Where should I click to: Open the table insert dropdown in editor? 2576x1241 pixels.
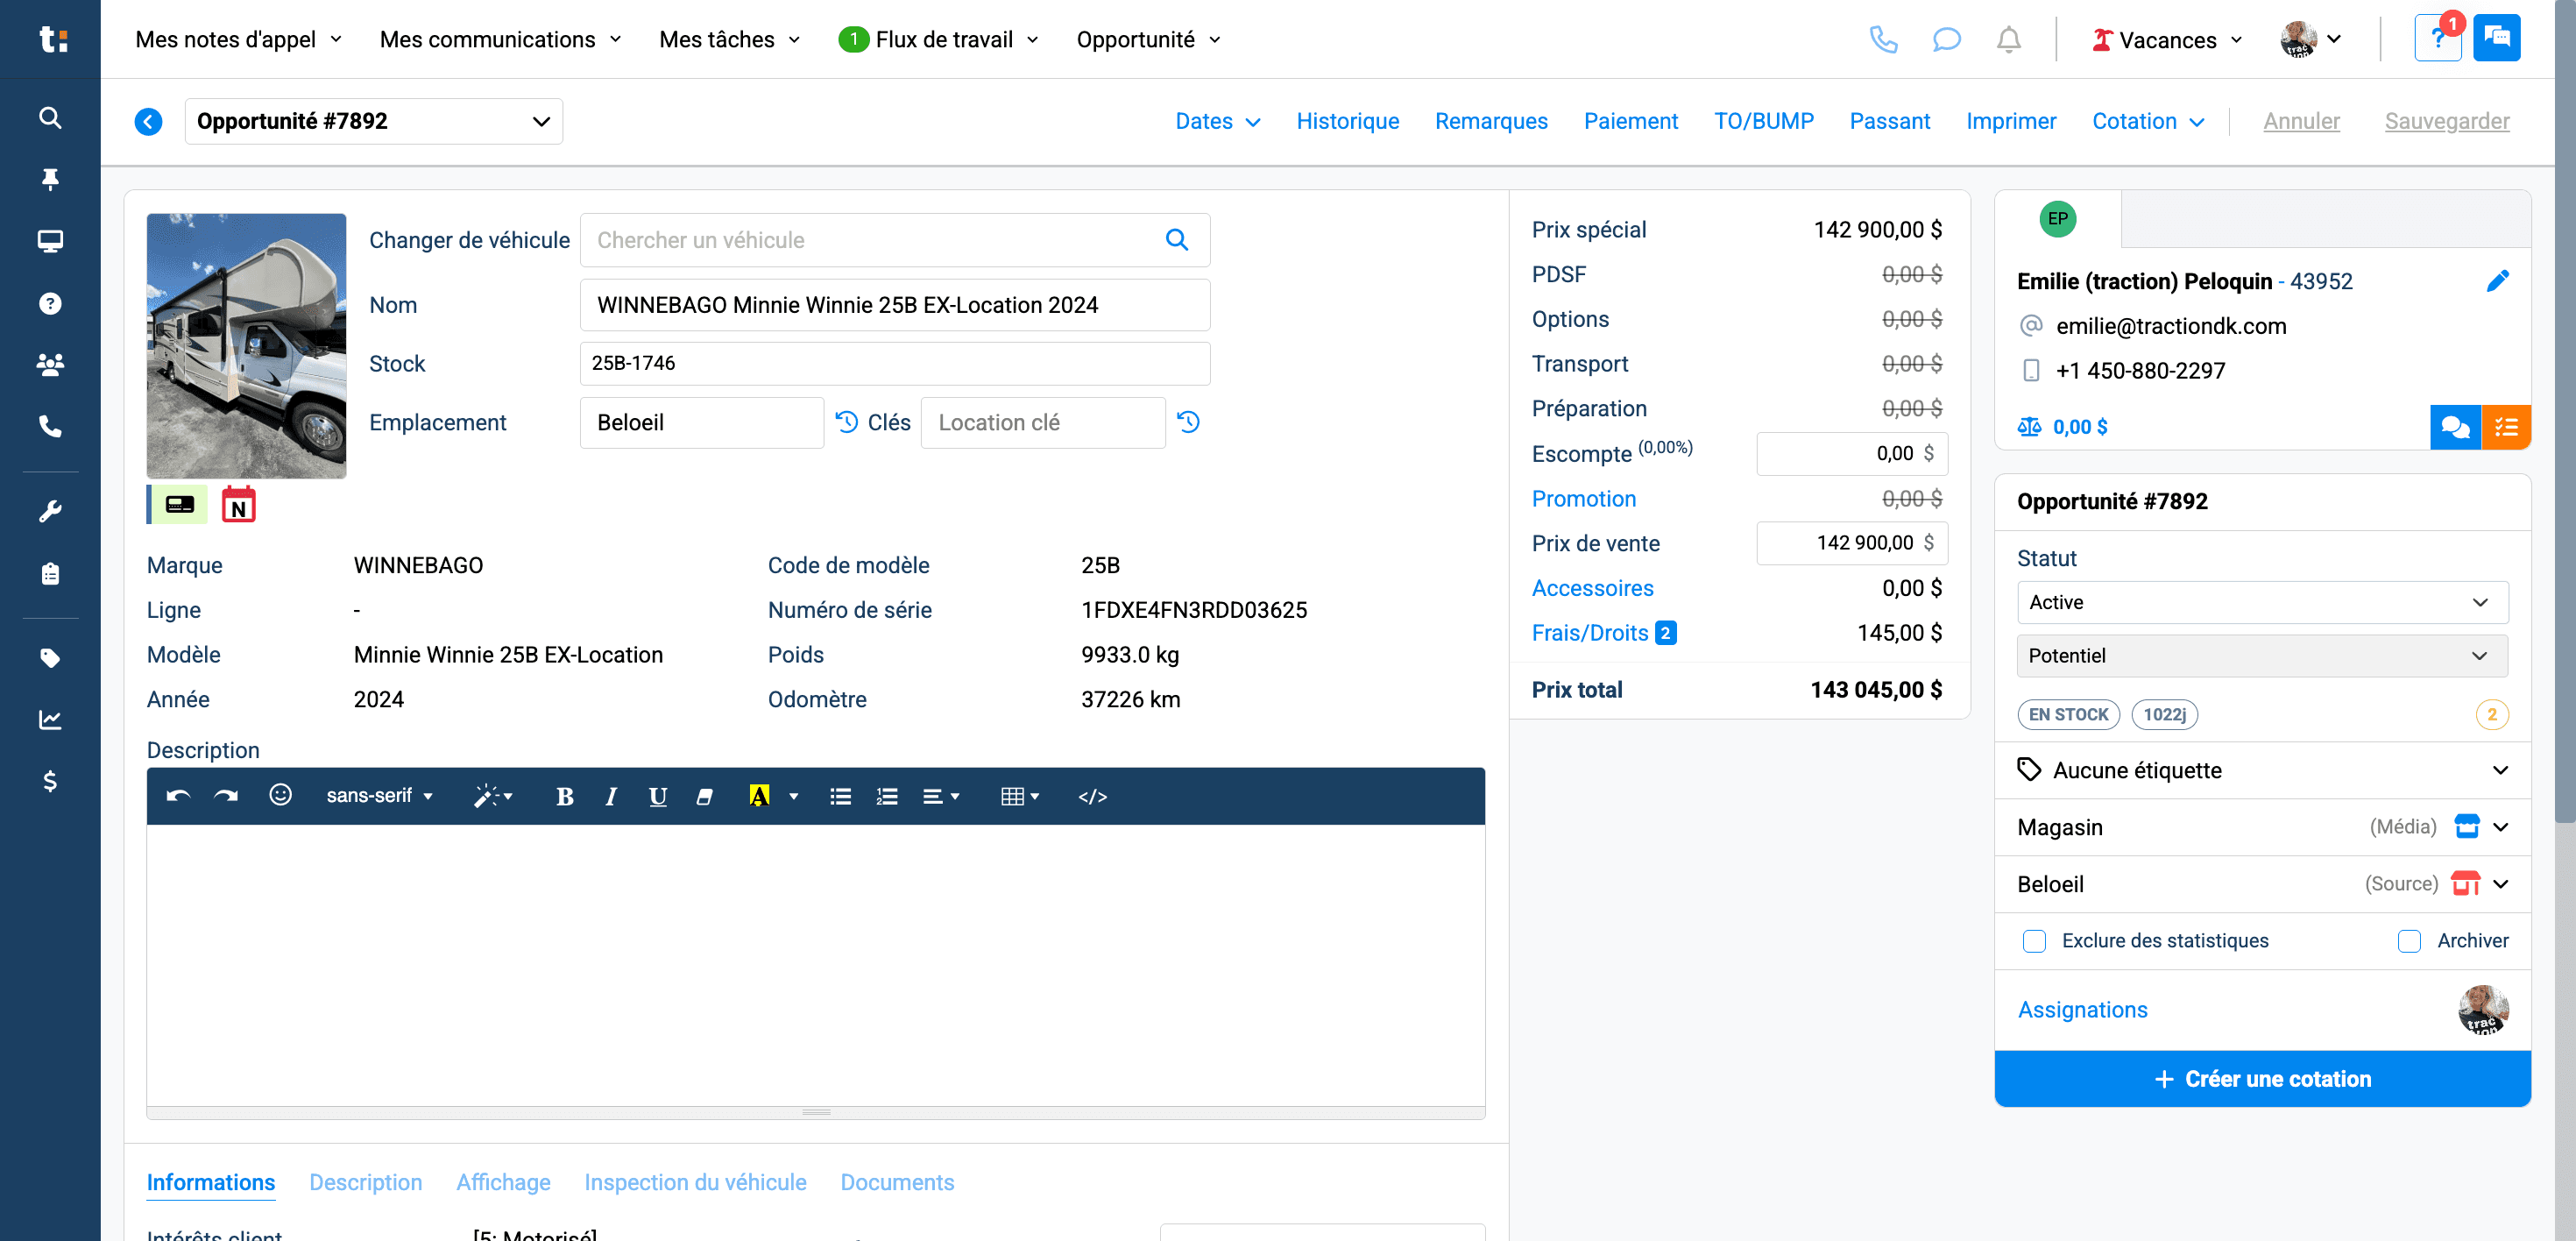pos(1019,796)
